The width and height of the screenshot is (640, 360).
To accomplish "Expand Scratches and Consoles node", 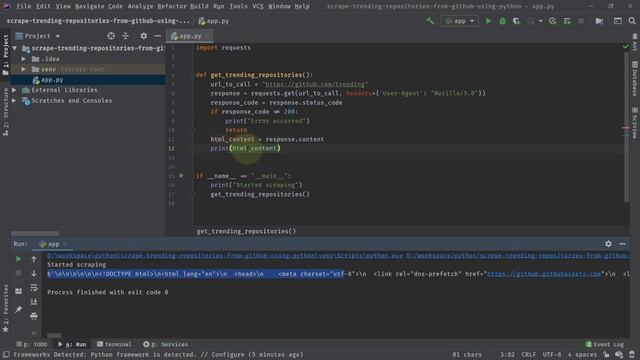I will [15, 100].
